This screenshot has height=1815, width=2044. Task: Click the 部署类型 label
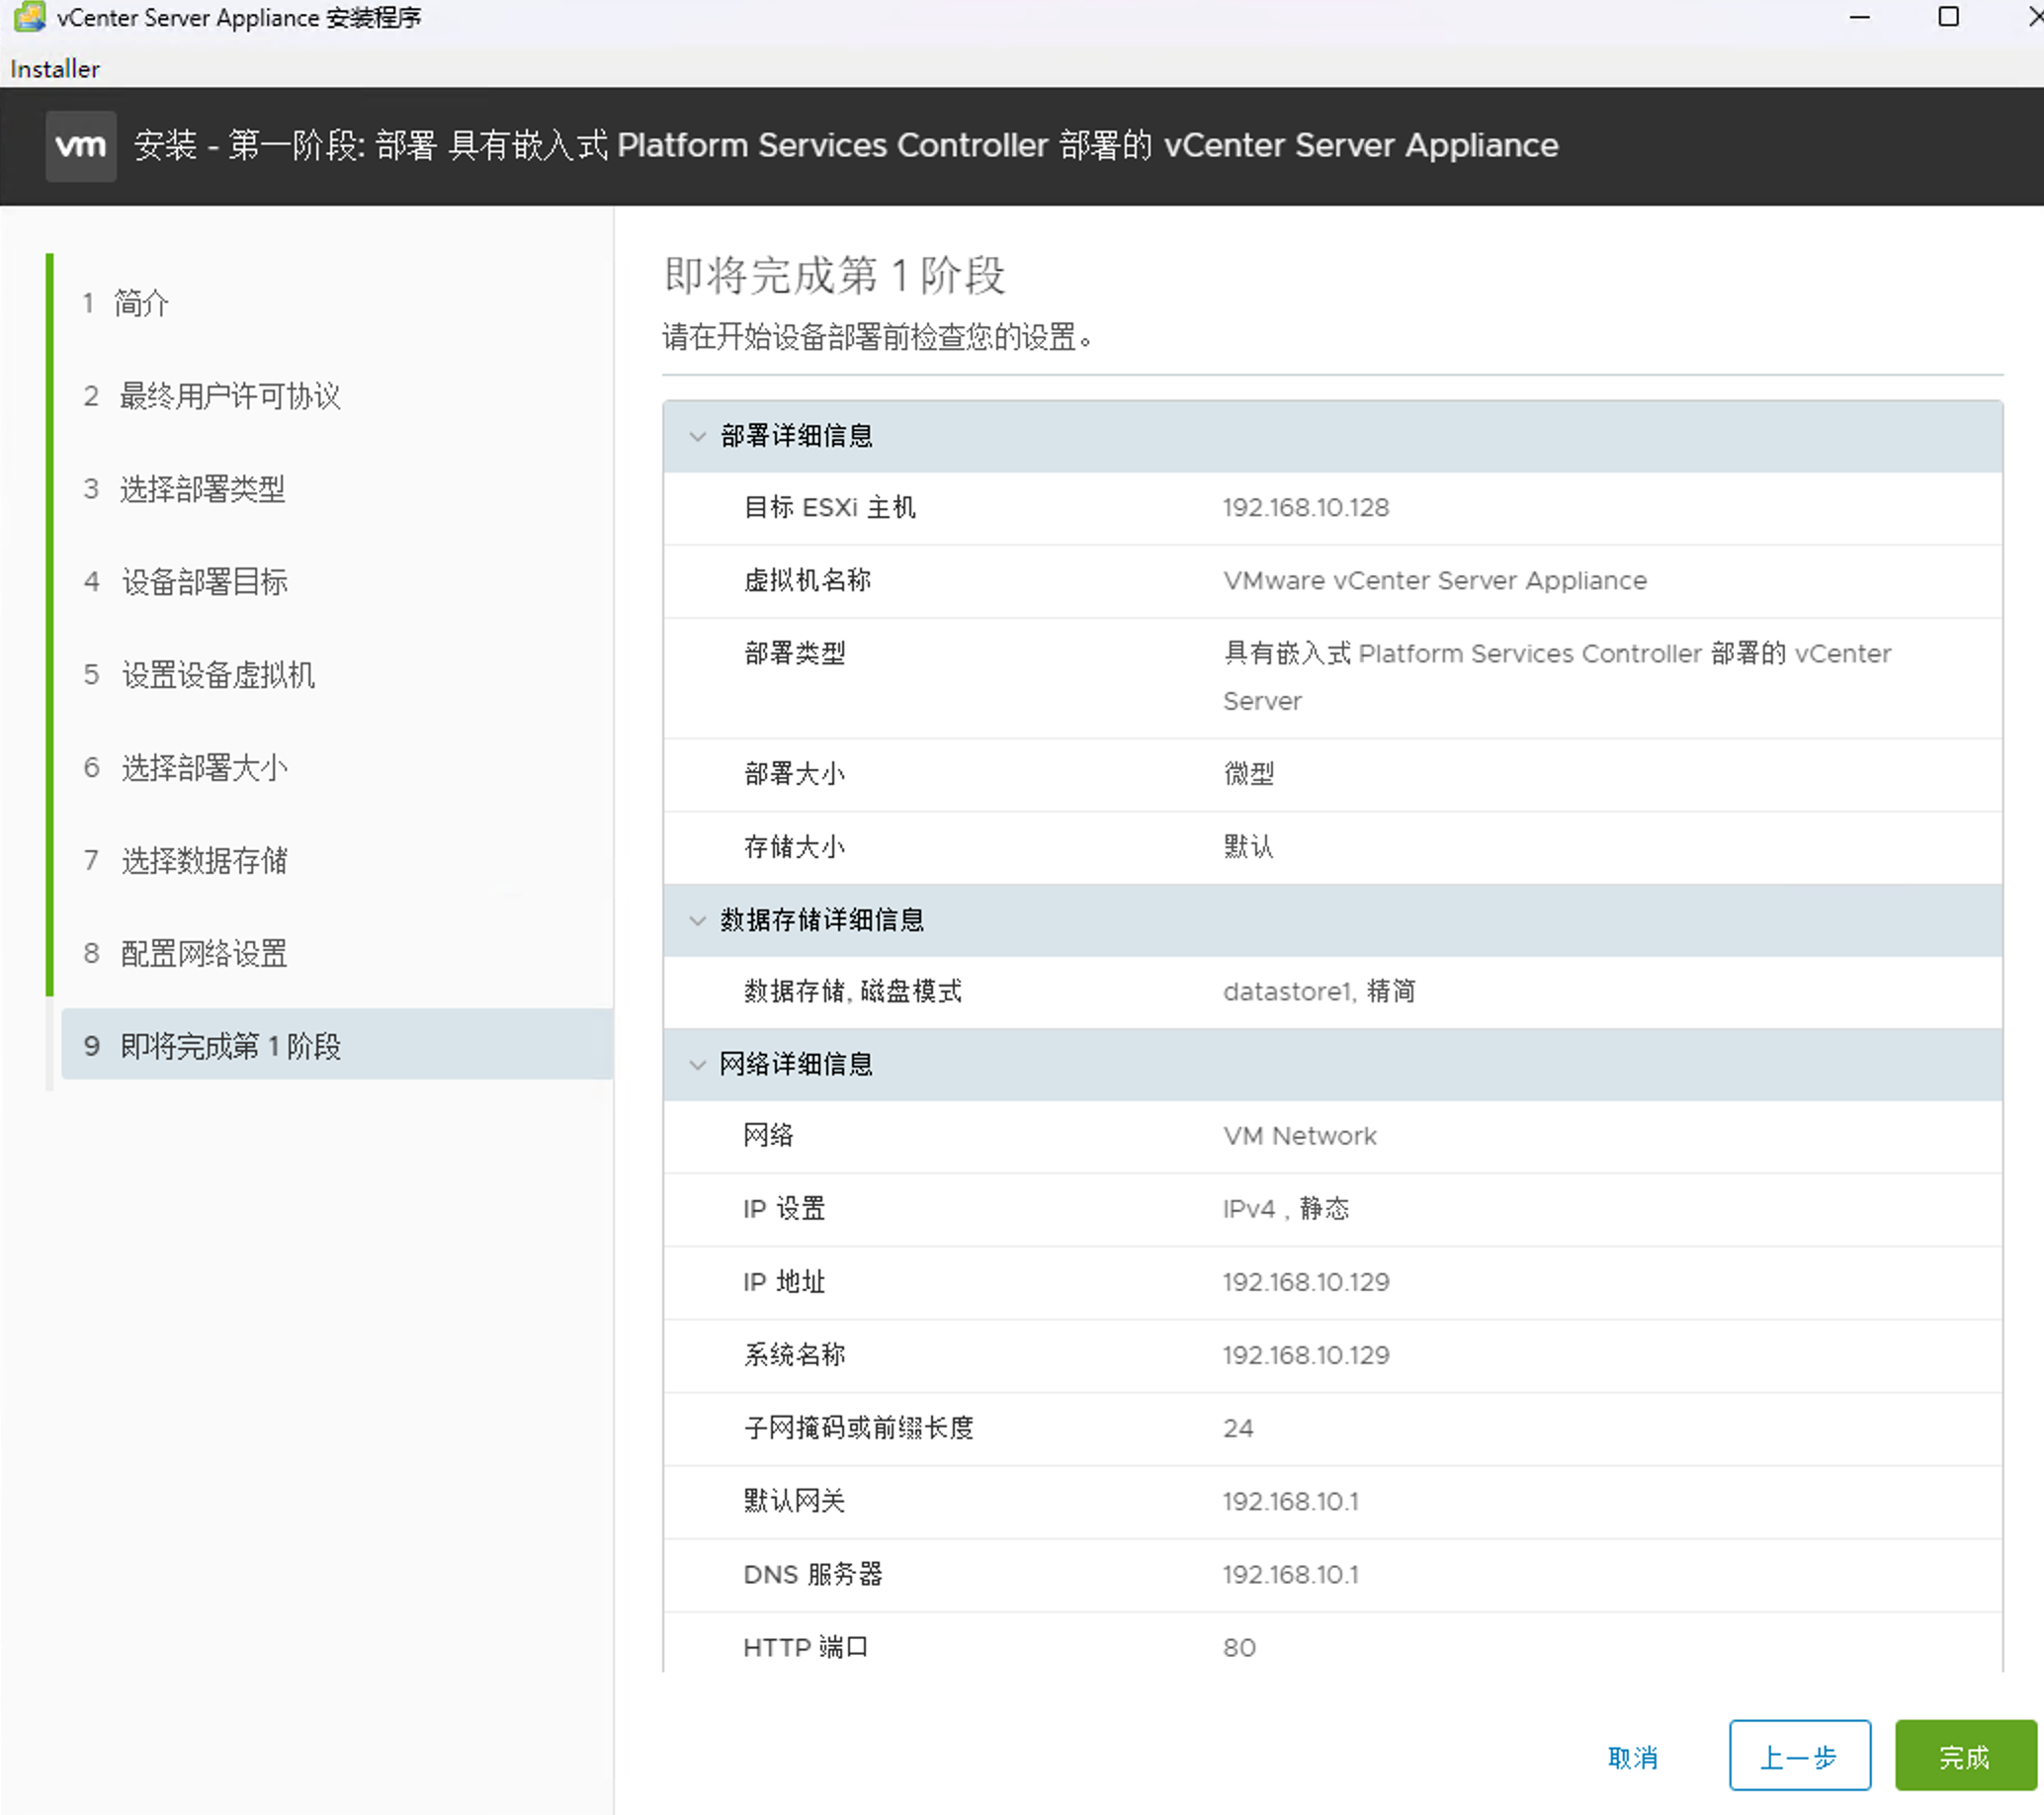pos(795,654)
